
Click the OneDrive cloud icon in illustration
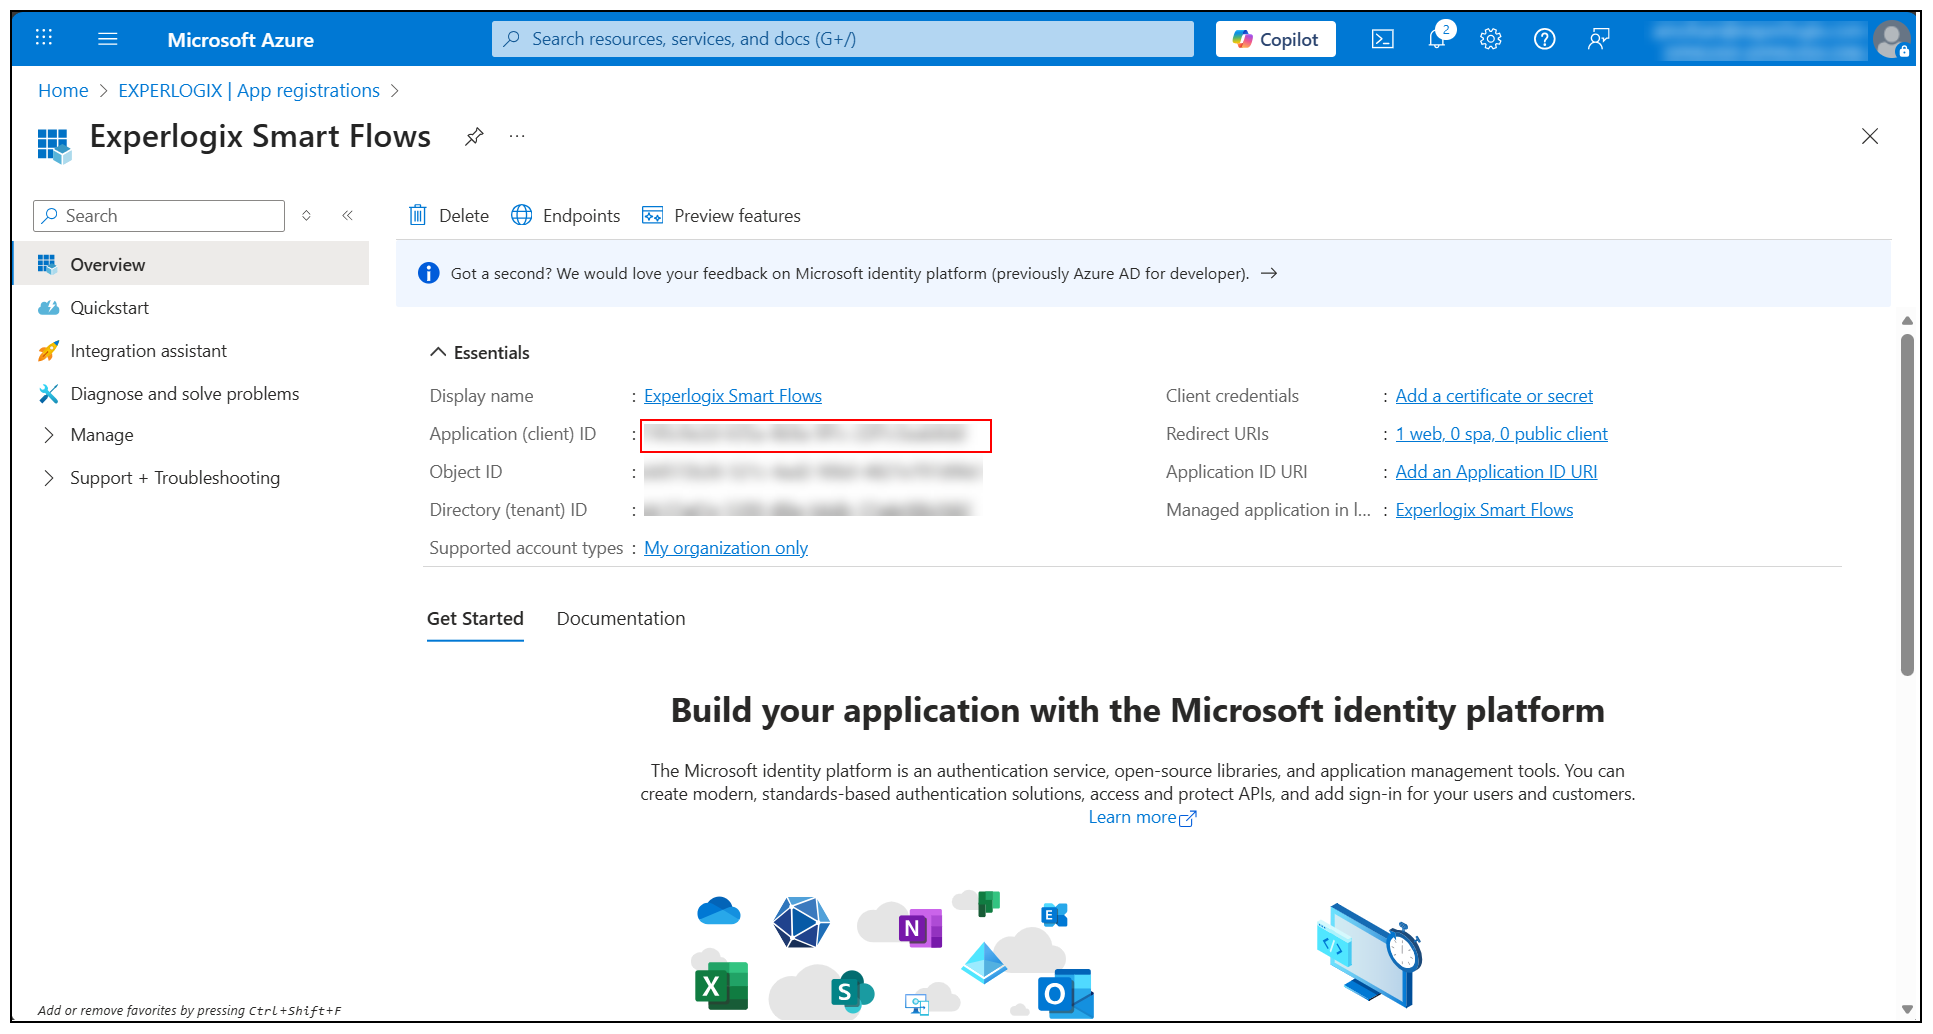718,911
